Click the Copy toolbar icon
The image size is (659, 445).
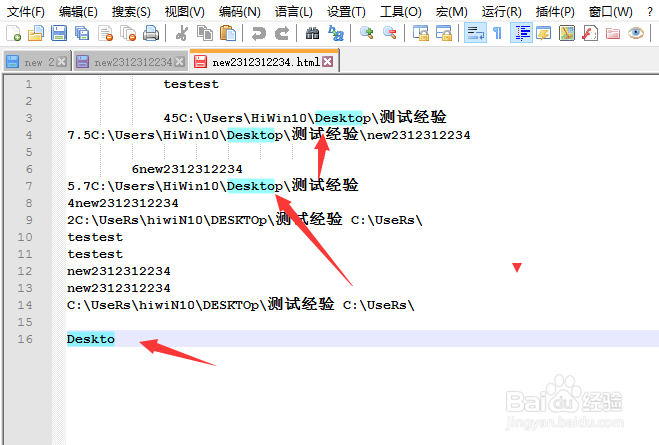click(x=205, y=33)
